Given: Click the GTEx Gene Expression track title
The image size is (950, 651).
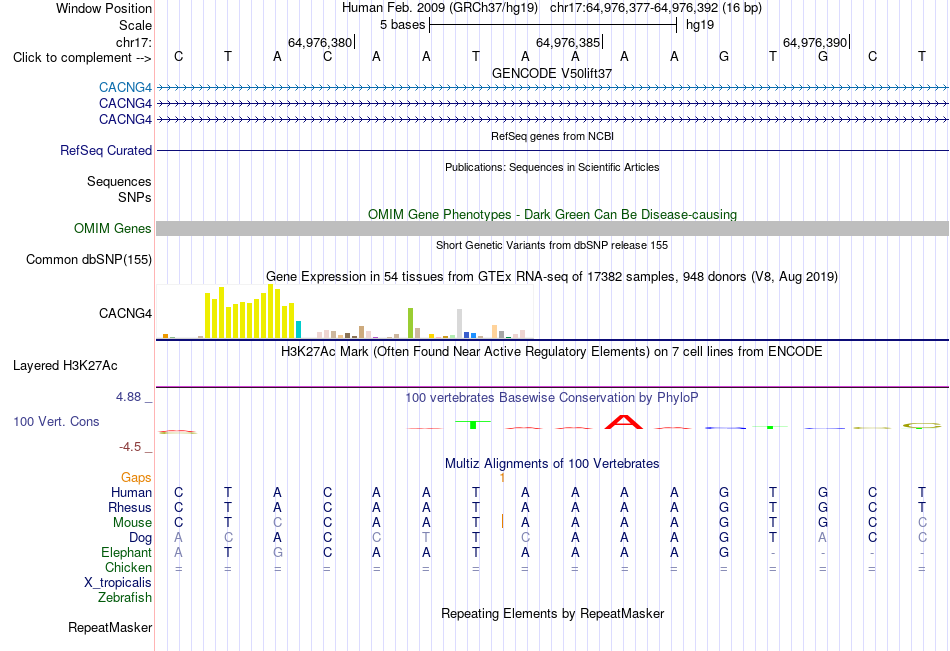Looking at the screenshot, I should coord(552,276).
